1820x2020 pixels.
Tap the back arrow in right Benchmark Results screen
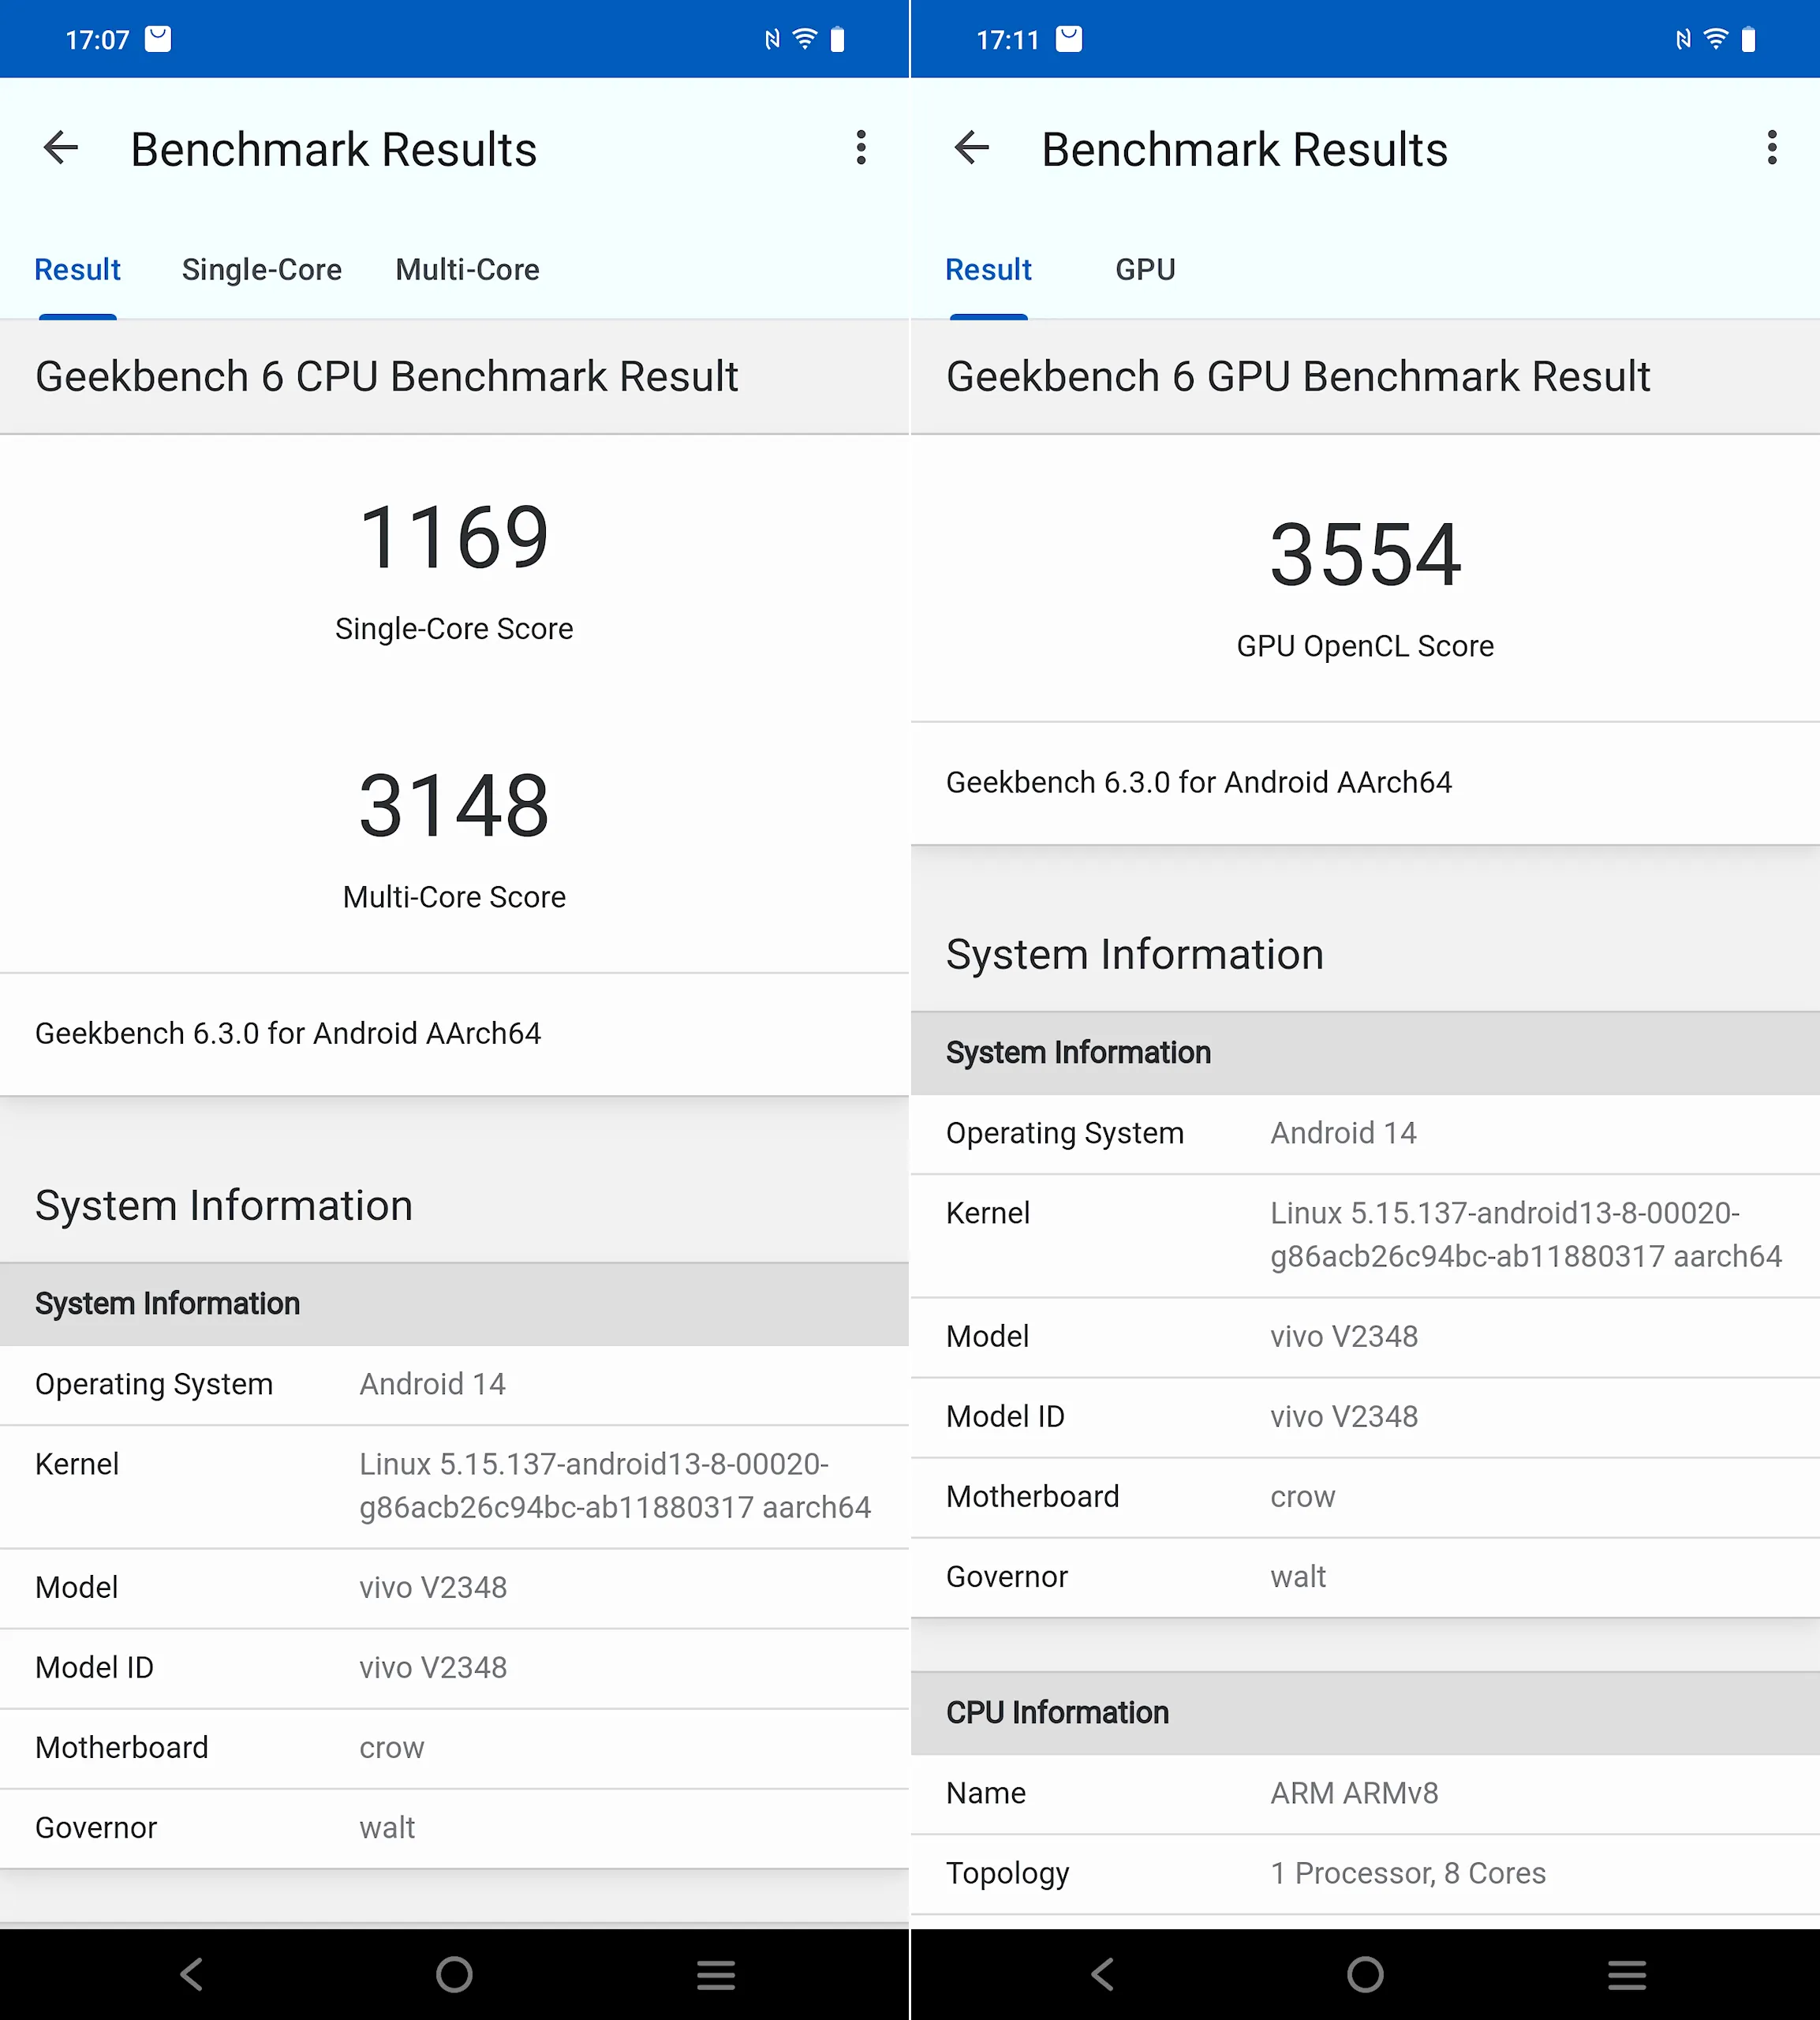coord(972,148)
